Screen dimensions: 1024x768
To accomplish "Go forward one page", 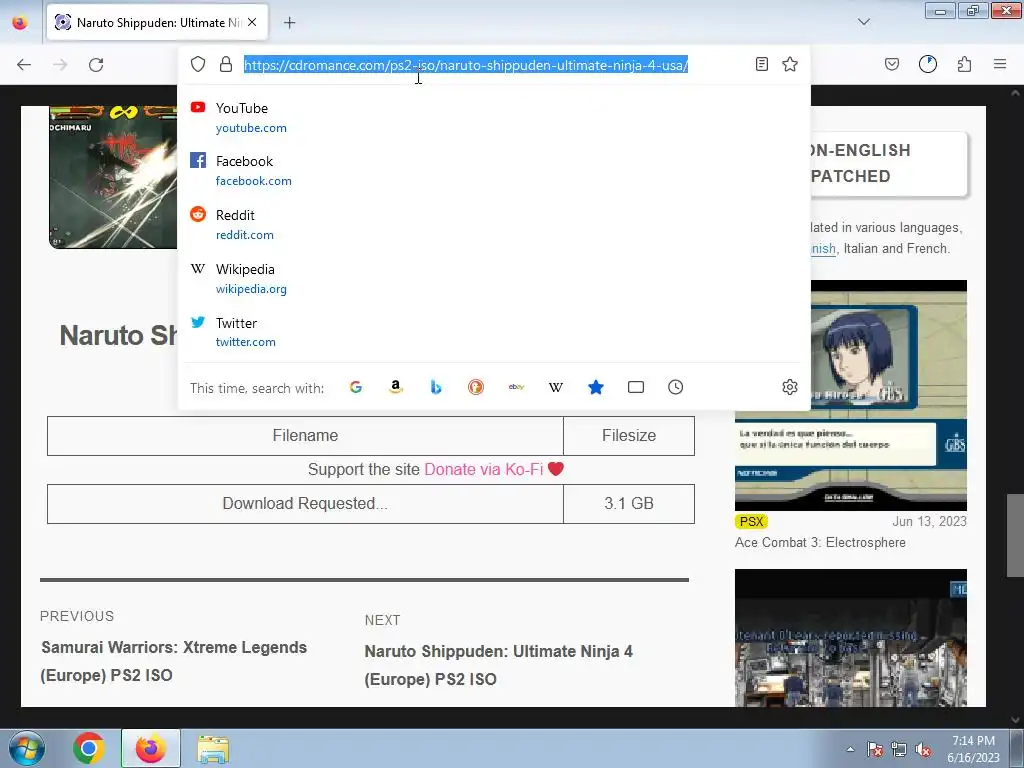I will tap(60, 65).
